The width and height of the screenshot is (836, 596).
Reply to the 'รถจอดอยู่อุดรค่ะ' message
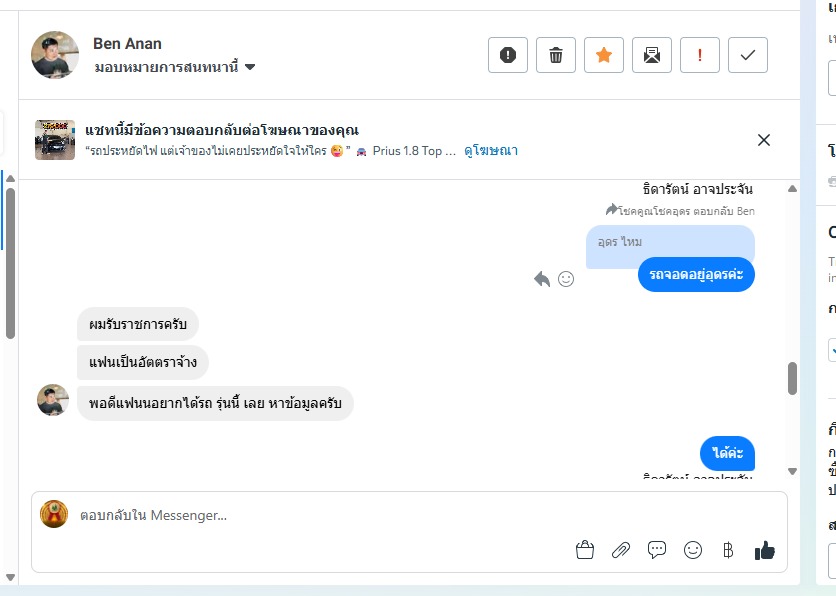542,279
